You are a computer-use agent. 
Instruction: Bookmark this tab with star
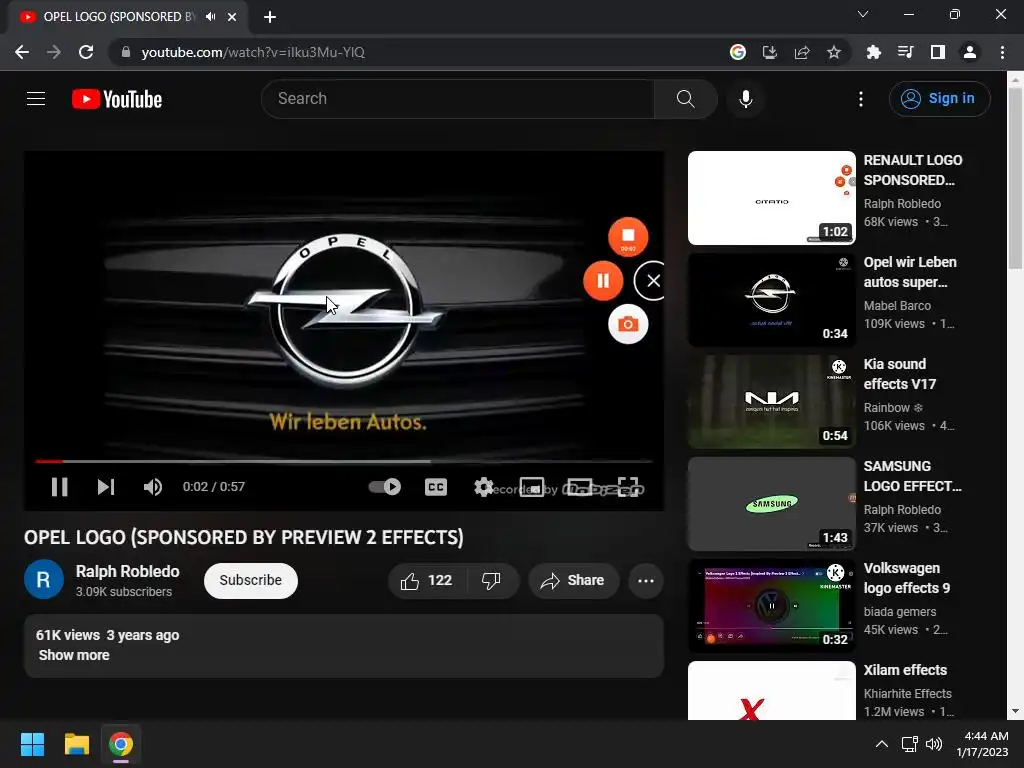pyautogui.click(x=833, y=52)
